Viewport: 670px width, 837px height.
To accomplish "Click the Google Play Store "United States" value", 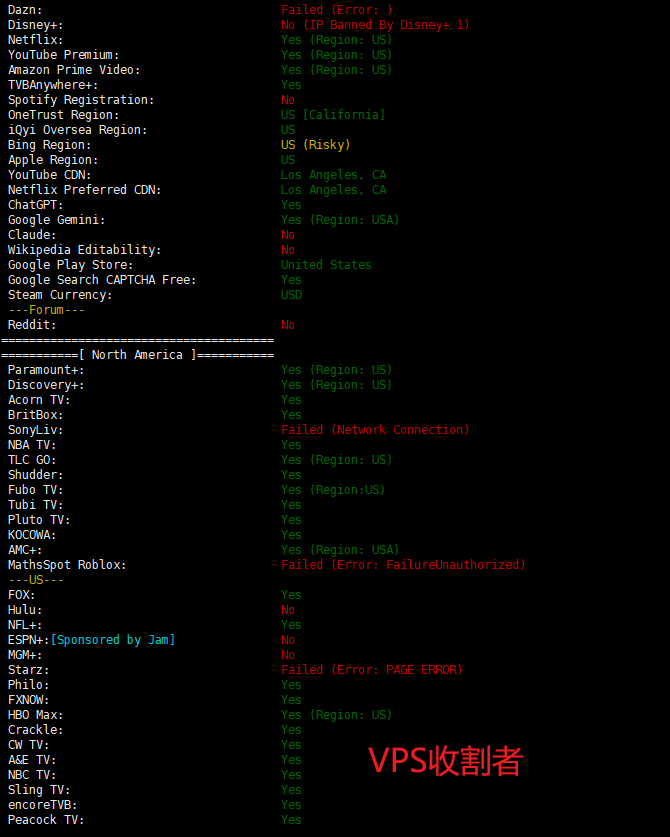I will pos(325,265).
